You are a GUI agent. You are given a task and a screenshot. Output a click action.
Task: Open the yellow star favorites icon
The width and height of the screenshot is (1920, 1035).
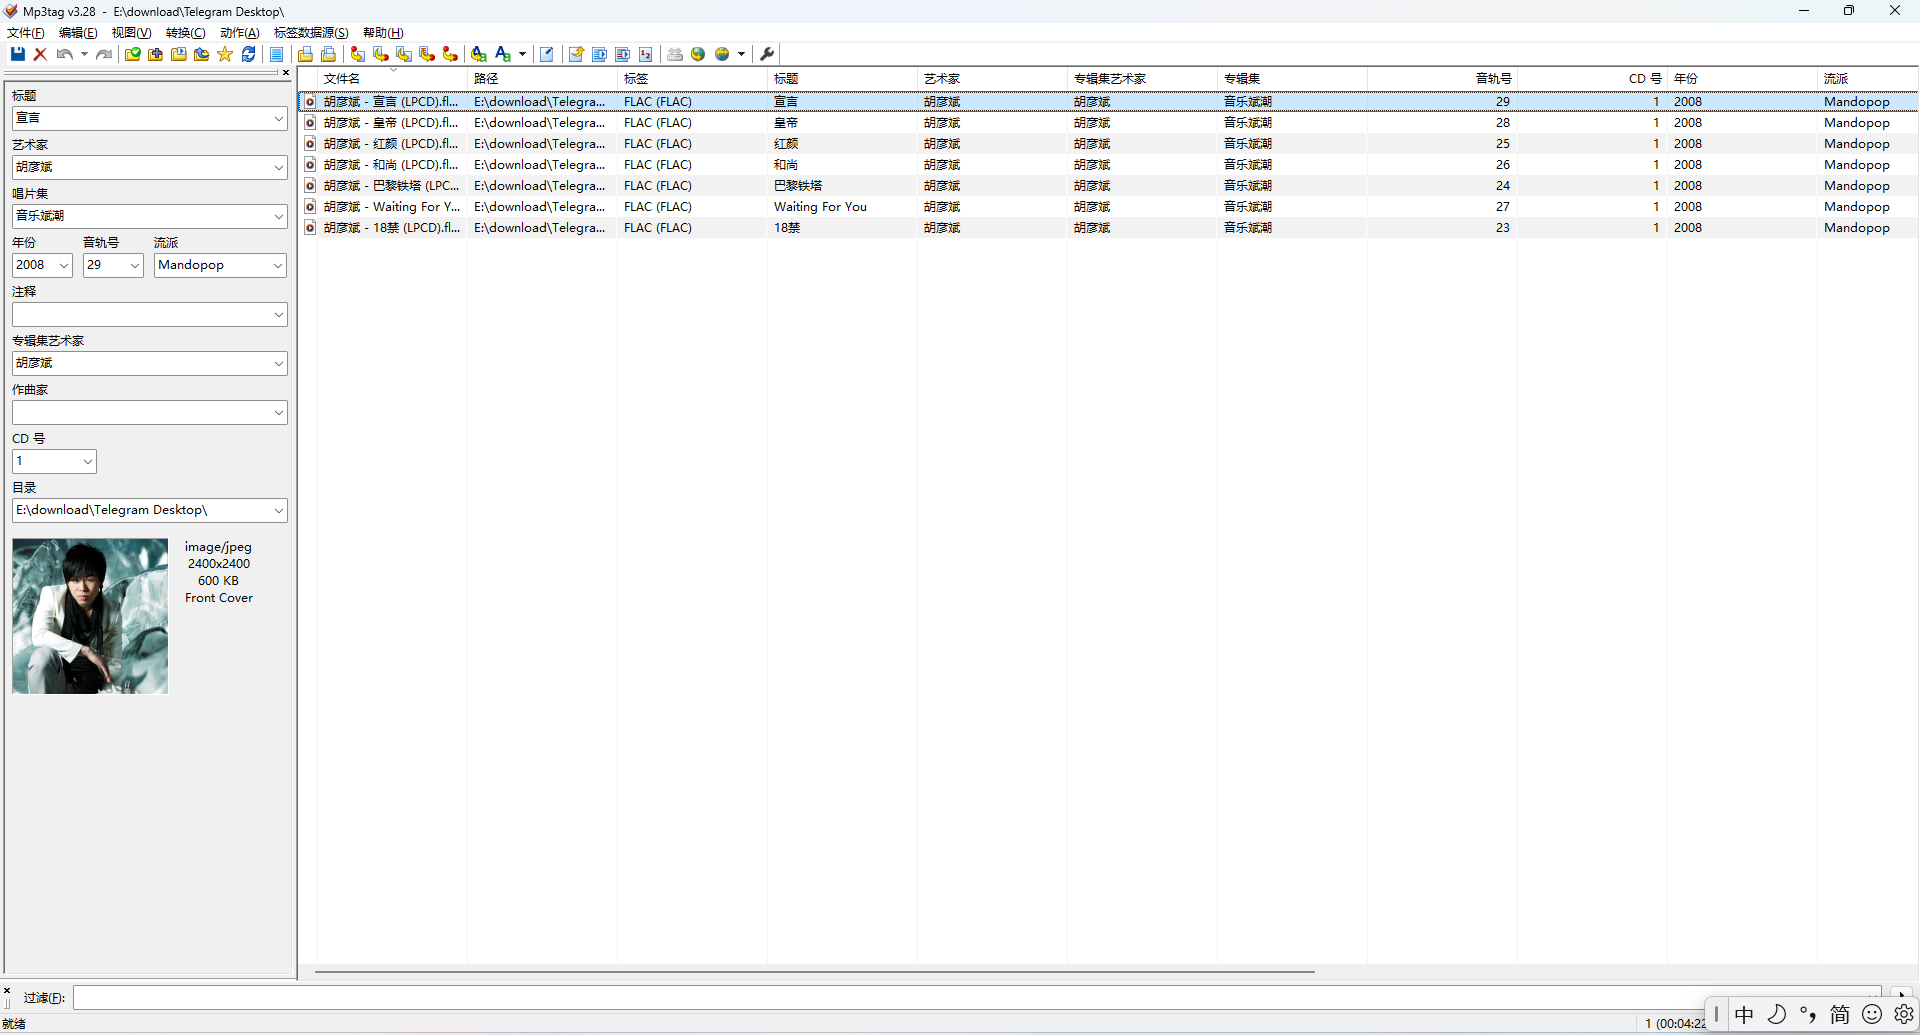[225, 54]
